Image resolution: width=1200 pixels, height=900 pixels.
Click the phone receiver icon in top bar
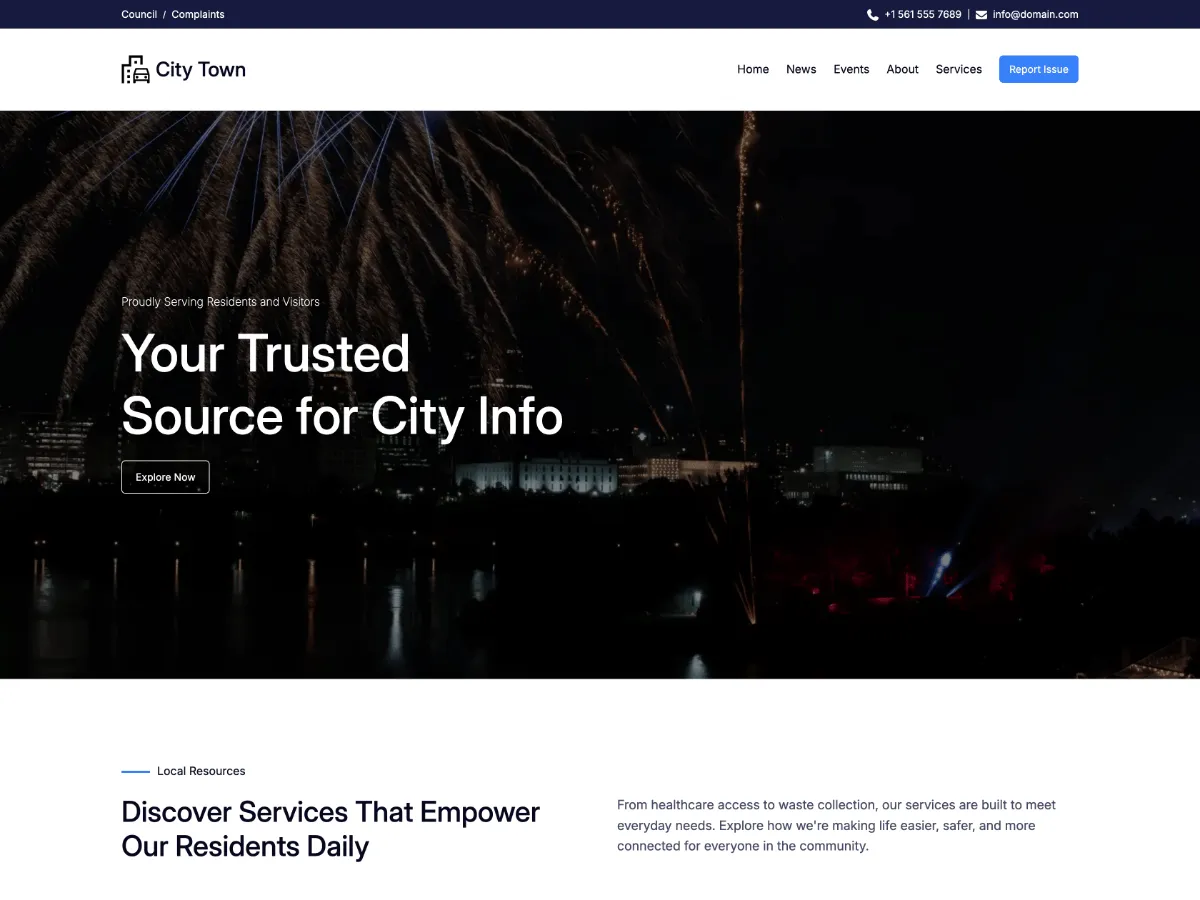(871, 14)
